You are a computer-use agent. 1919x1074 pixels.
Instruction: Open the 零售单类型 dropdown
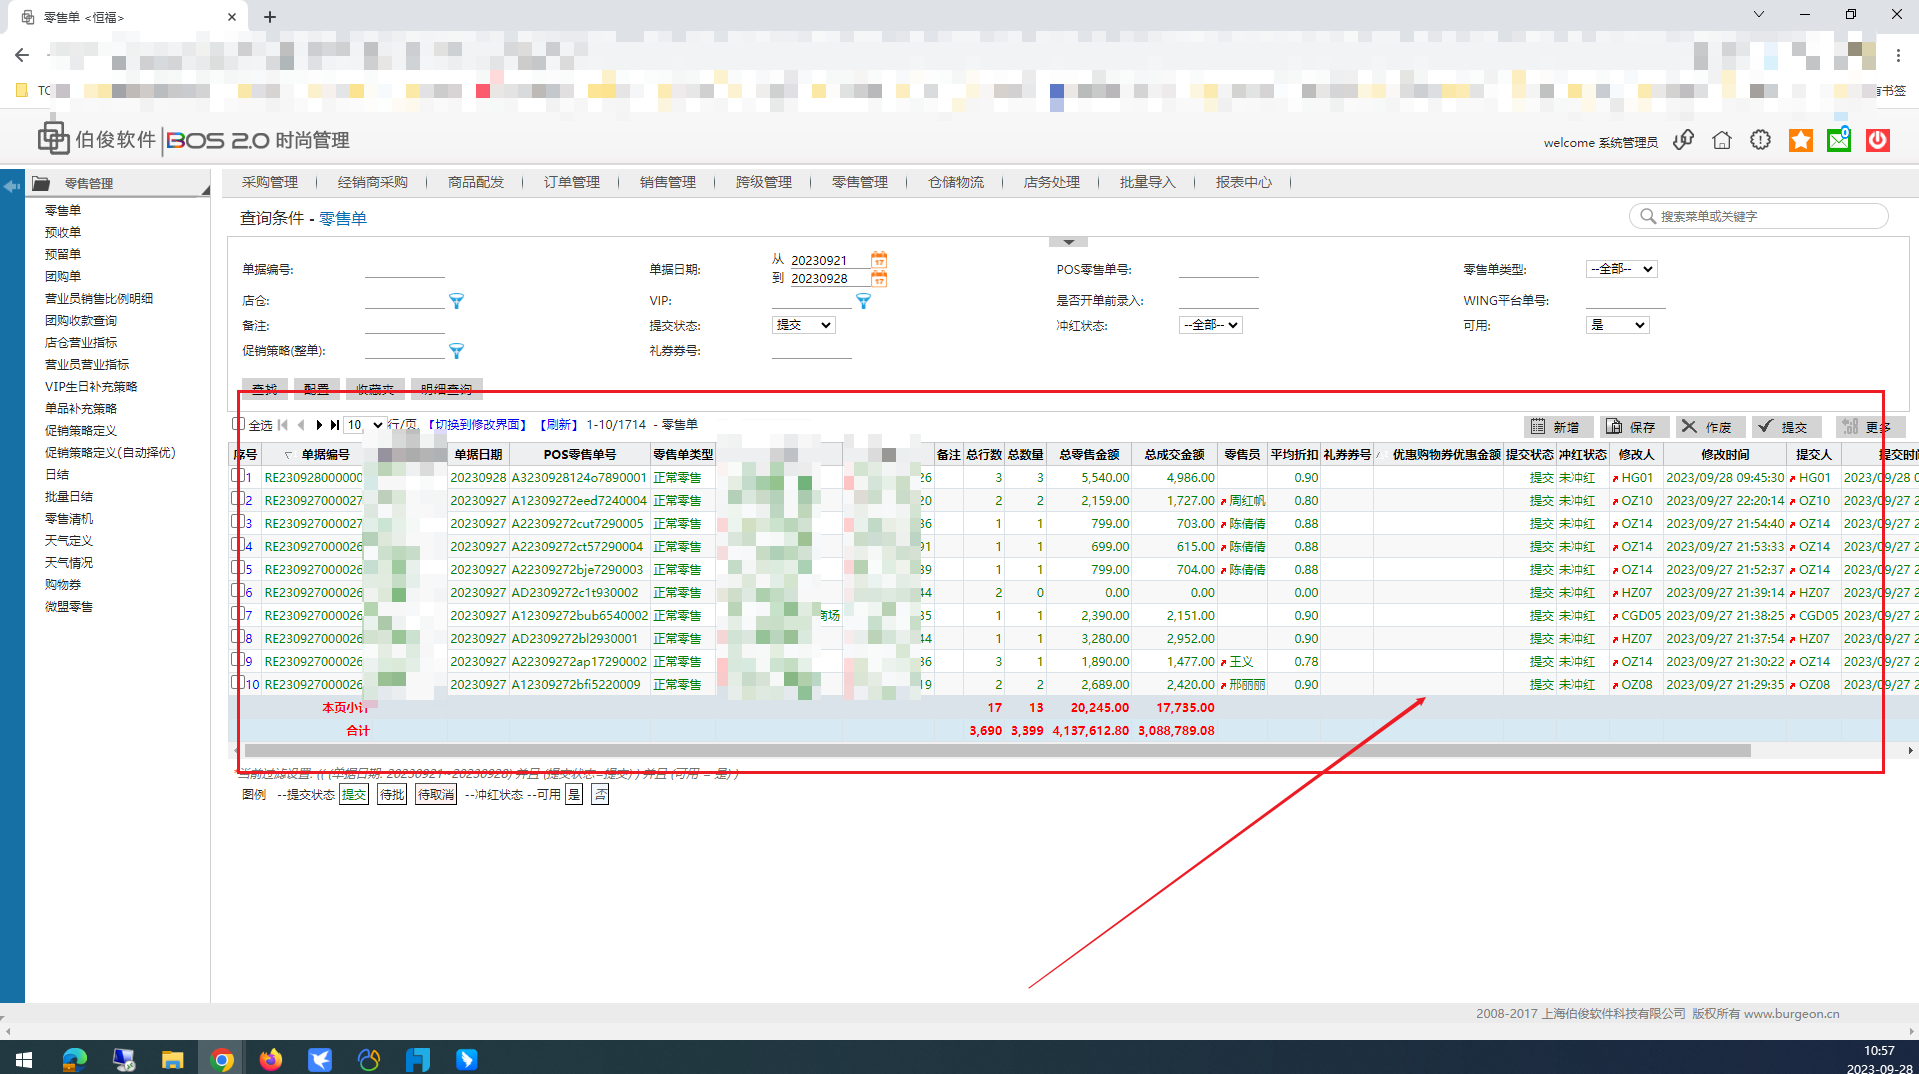coord(1621,269)
